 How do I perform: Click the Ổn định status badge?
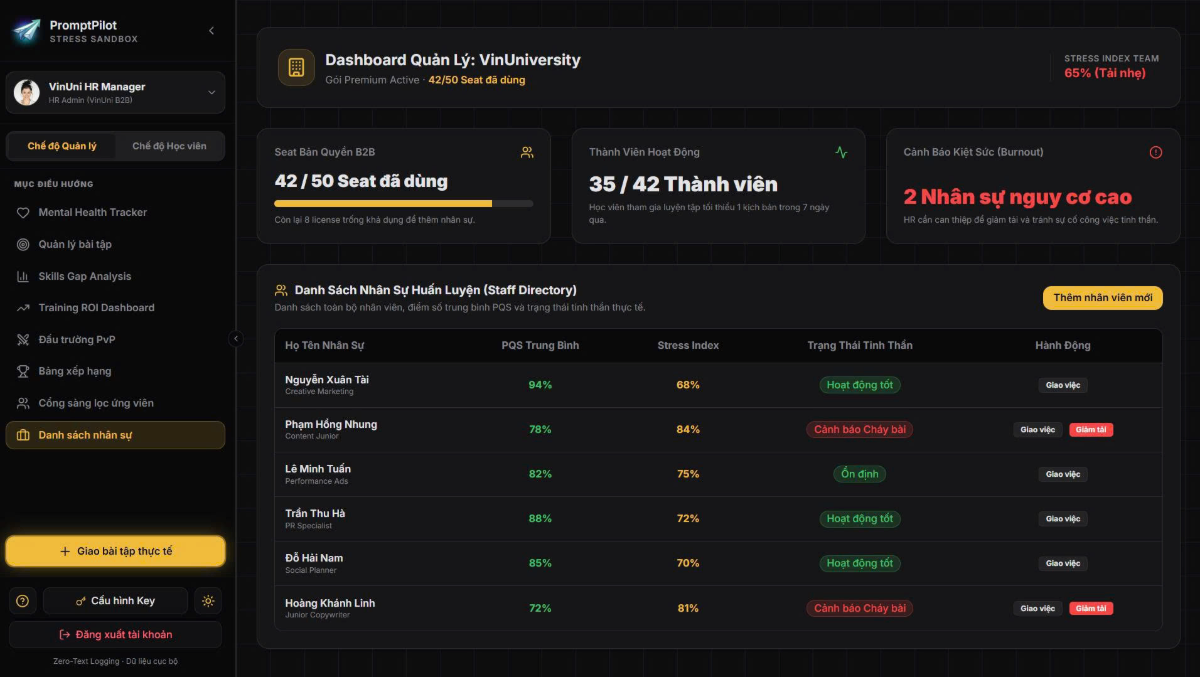click(860, 474)
